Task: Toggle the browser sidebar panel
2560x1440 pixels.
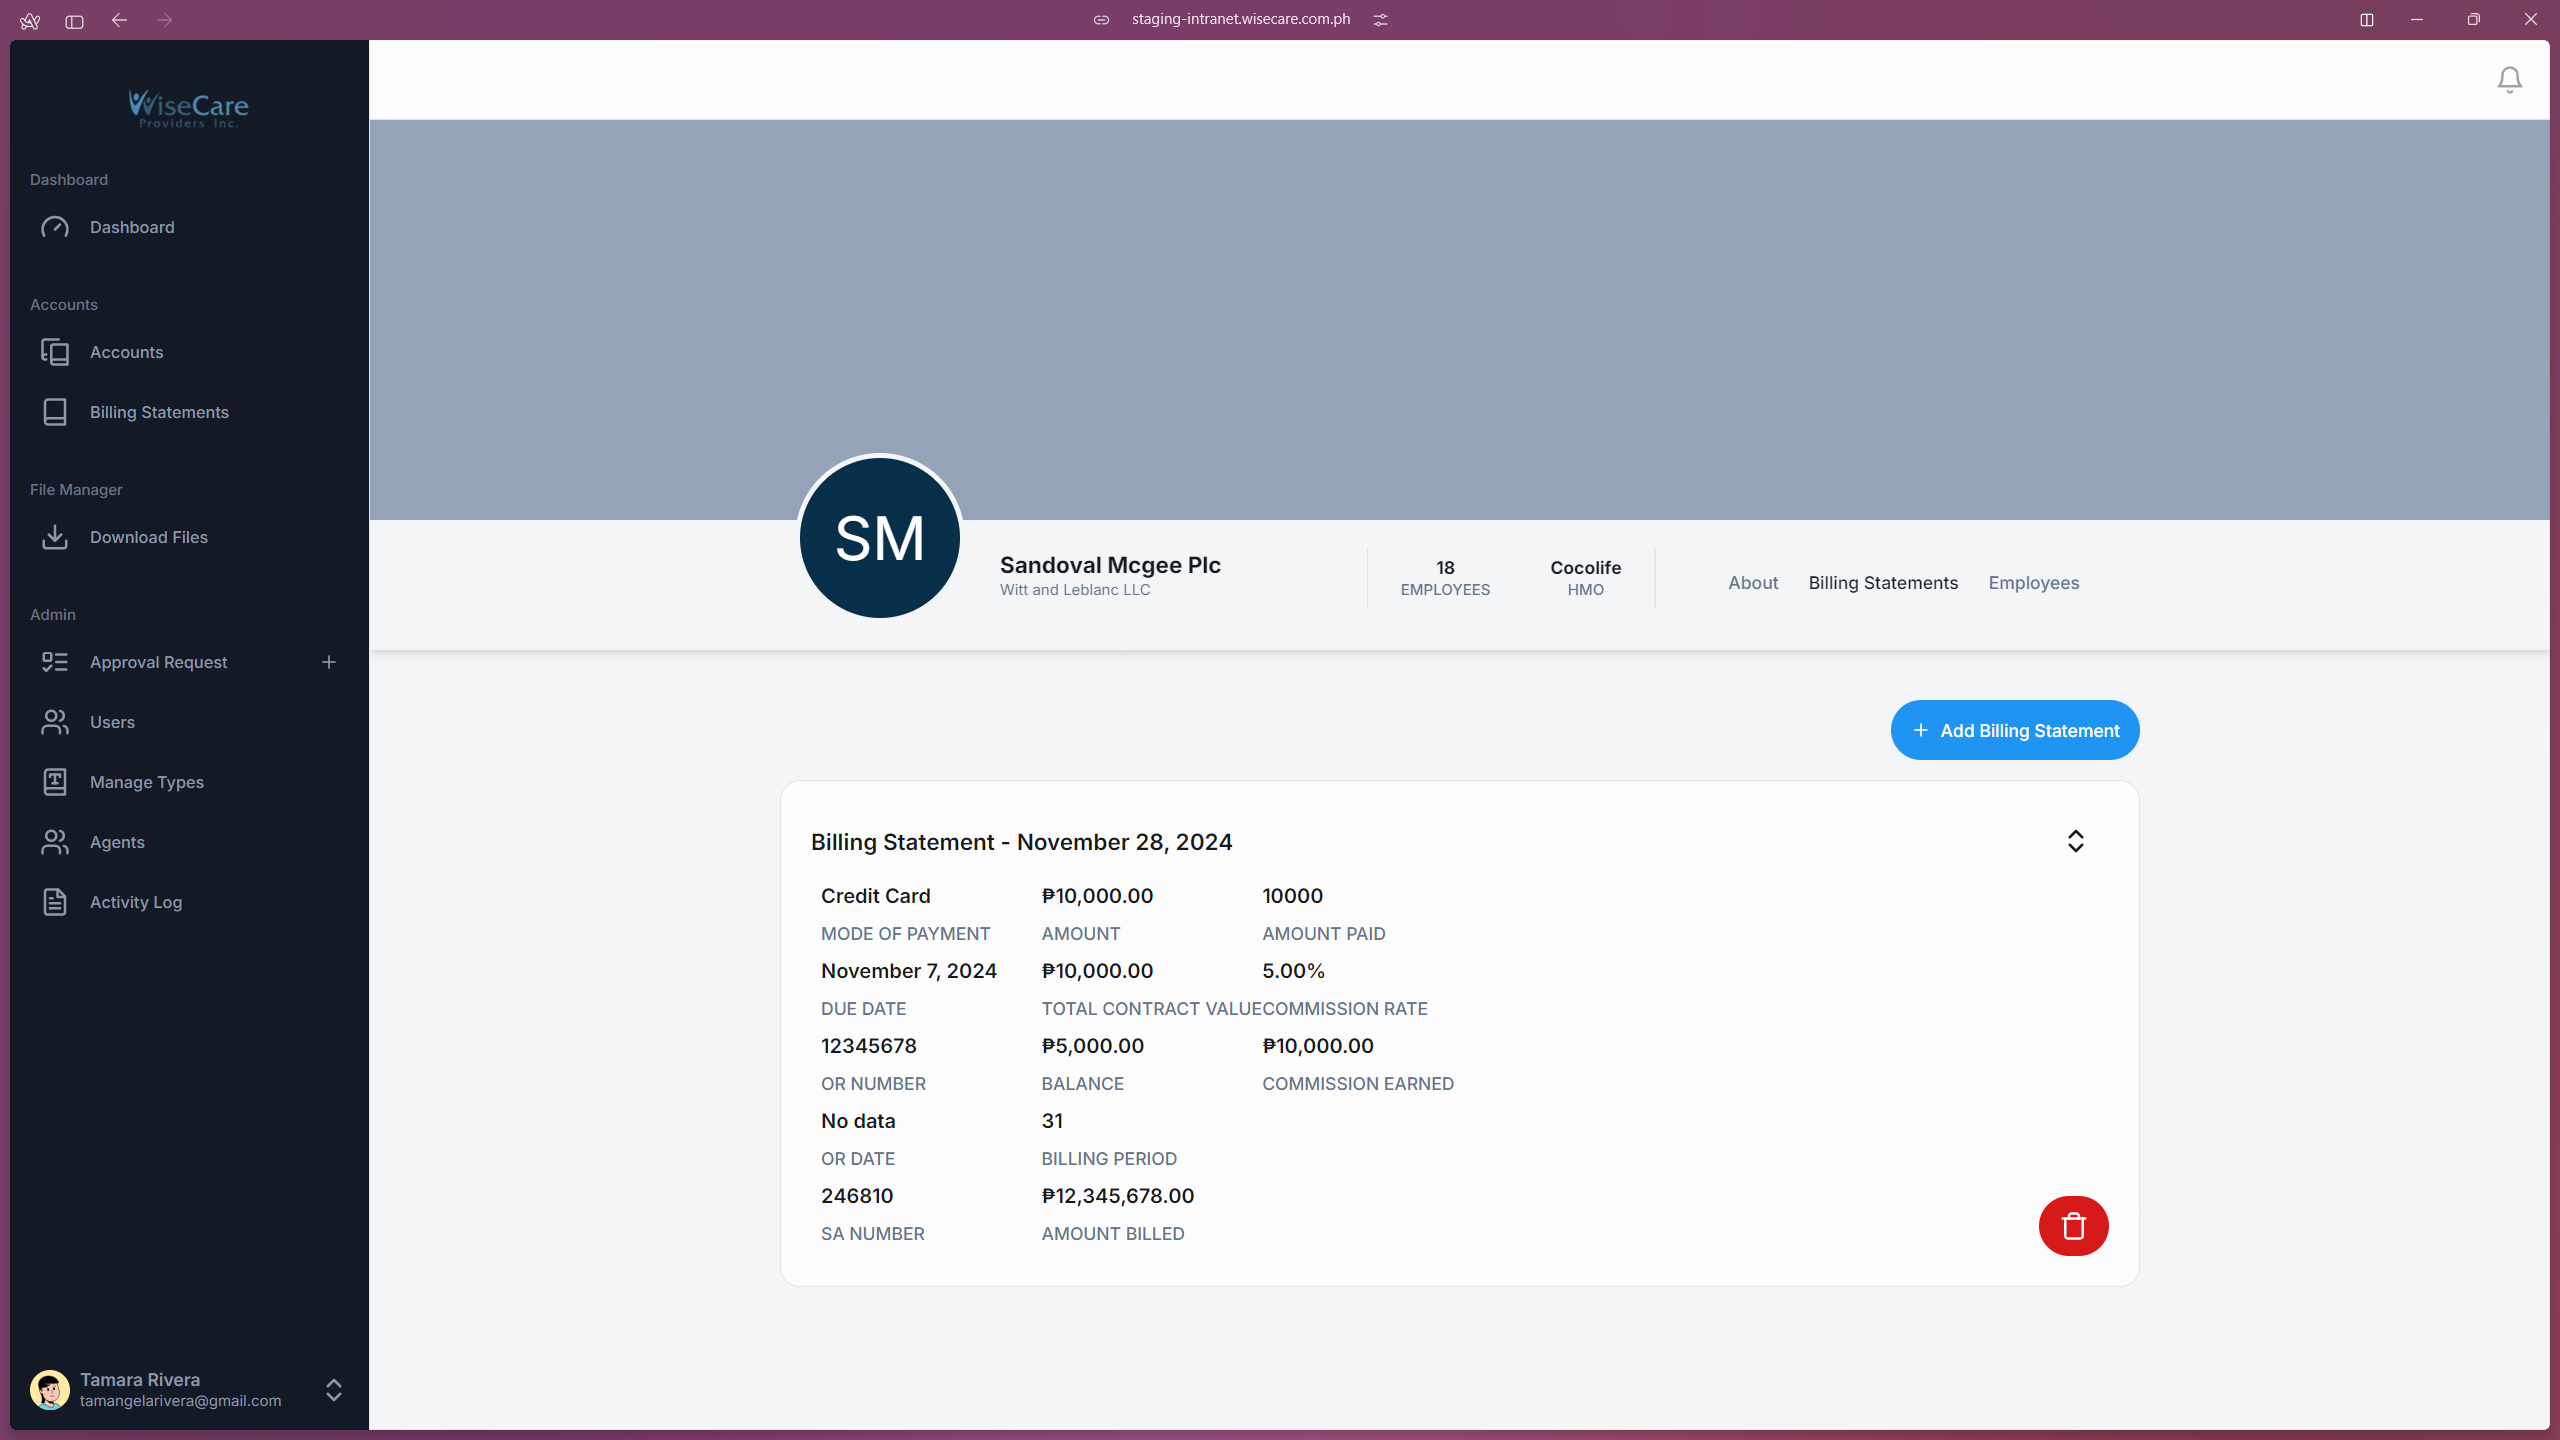Action: [x=73, y=21]
